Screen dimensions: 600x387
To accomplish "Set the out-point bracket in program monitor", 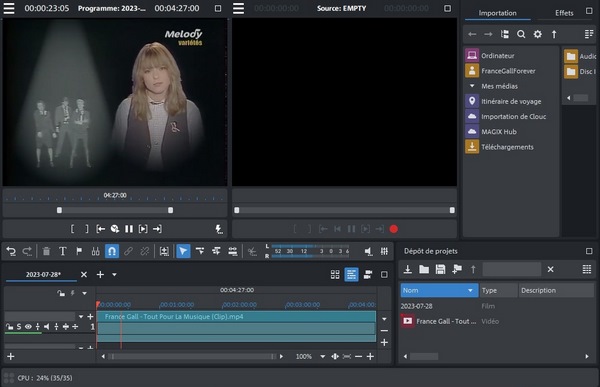I will (87, 229).
